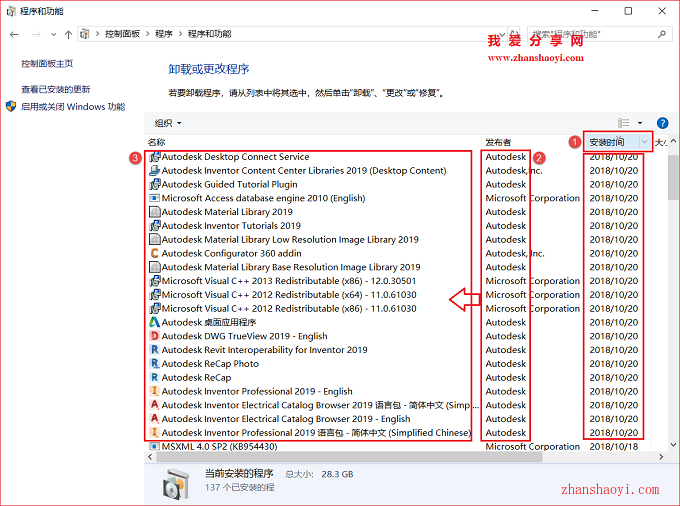The height and width of the screenshot is (506, 680).
Task: Go up one folder level
Action: point(68,34)
